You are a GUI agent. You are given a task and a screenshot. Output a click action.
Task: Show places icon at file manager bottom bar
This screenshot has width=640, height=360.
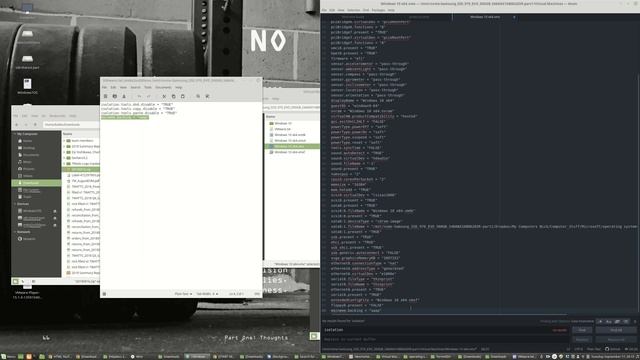(x=16, y=281)
